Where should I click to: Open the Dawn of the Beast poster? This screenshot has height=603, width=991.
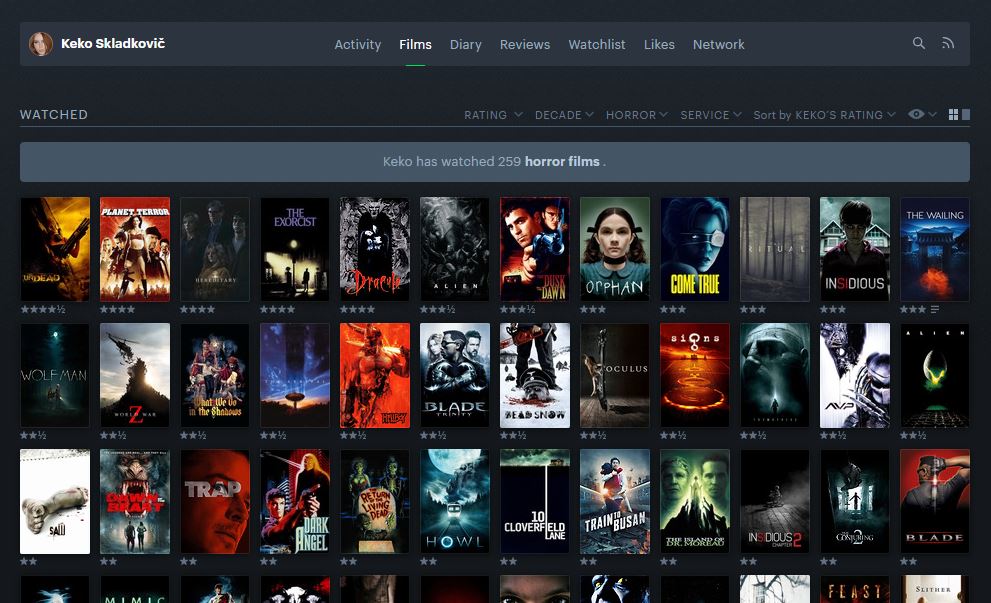click(x=135, y=502)
